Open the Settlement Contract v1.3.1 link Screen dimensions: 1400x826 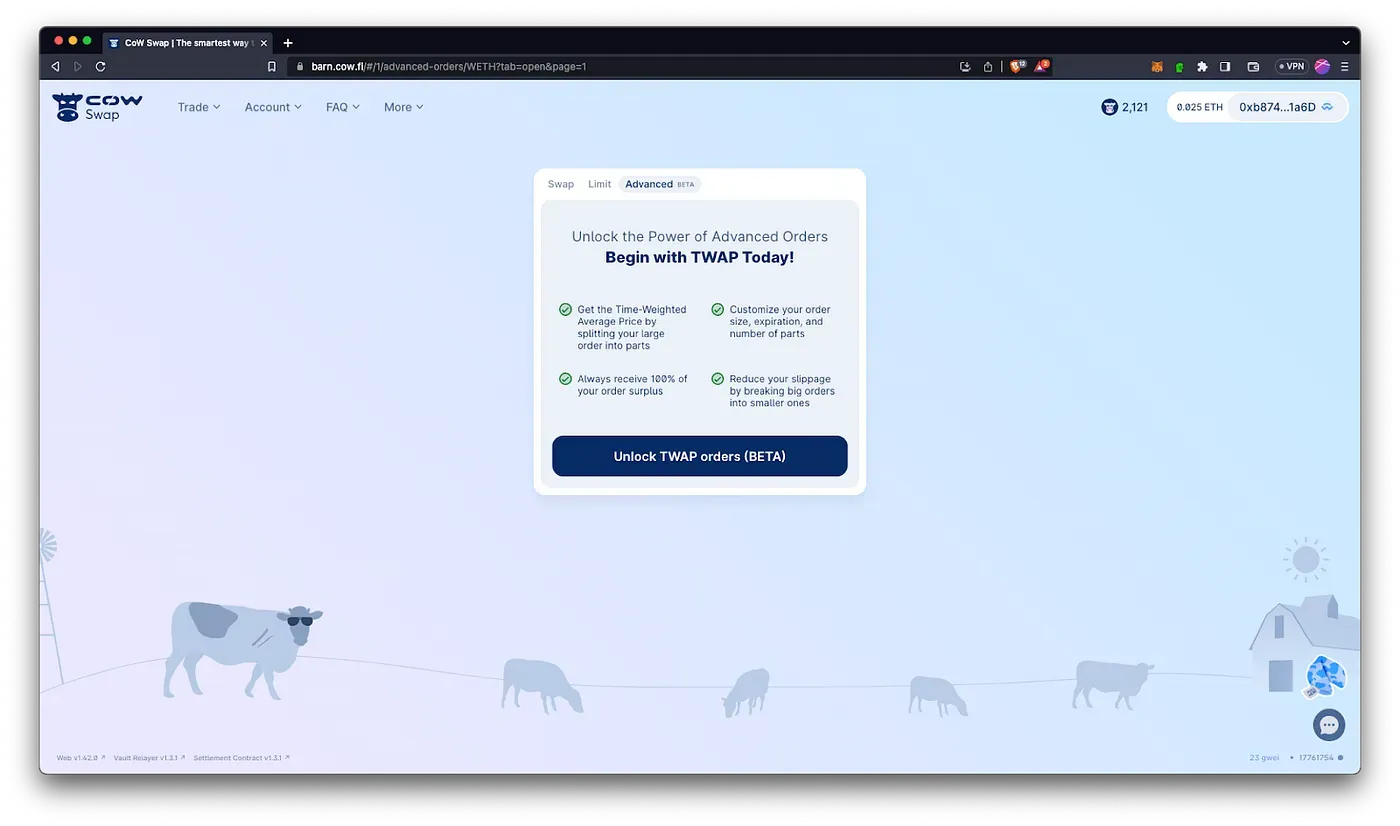242,758
